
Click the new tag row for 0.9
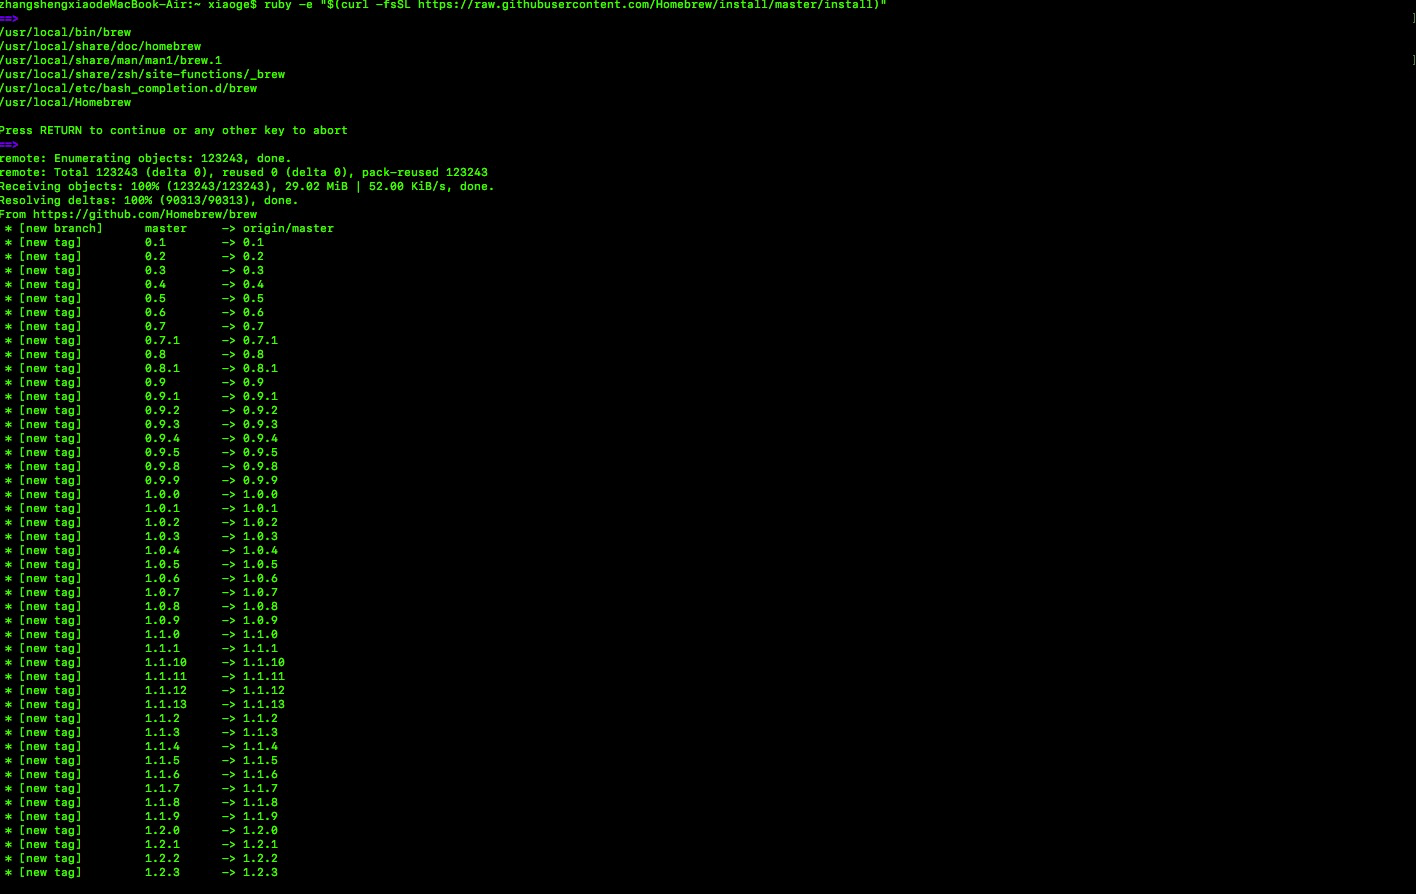tap(134, 382)
